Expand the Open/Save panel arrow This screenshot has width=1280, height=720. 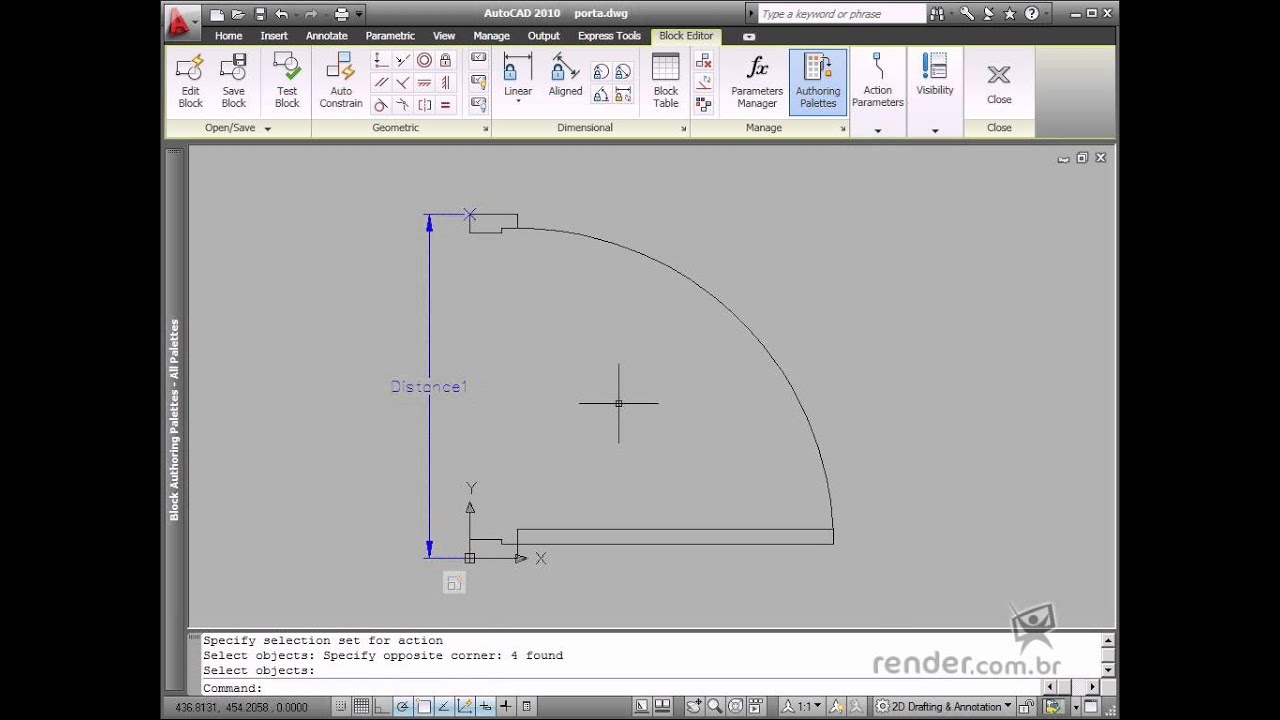tap(268, 129)
